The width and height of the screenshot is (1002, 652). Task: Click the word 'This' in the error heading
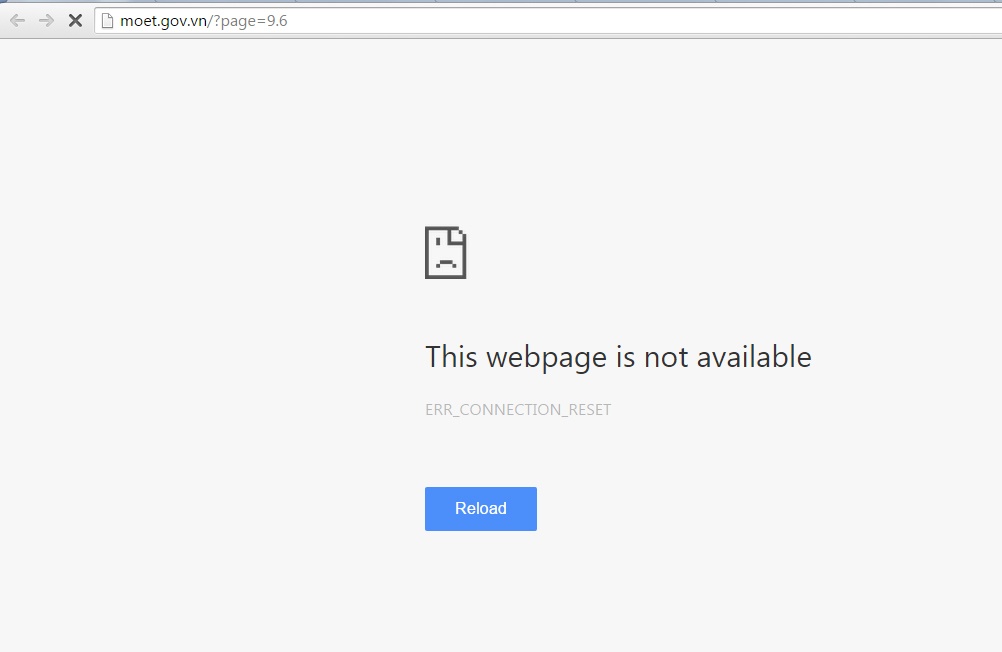(x=451, y=356)
